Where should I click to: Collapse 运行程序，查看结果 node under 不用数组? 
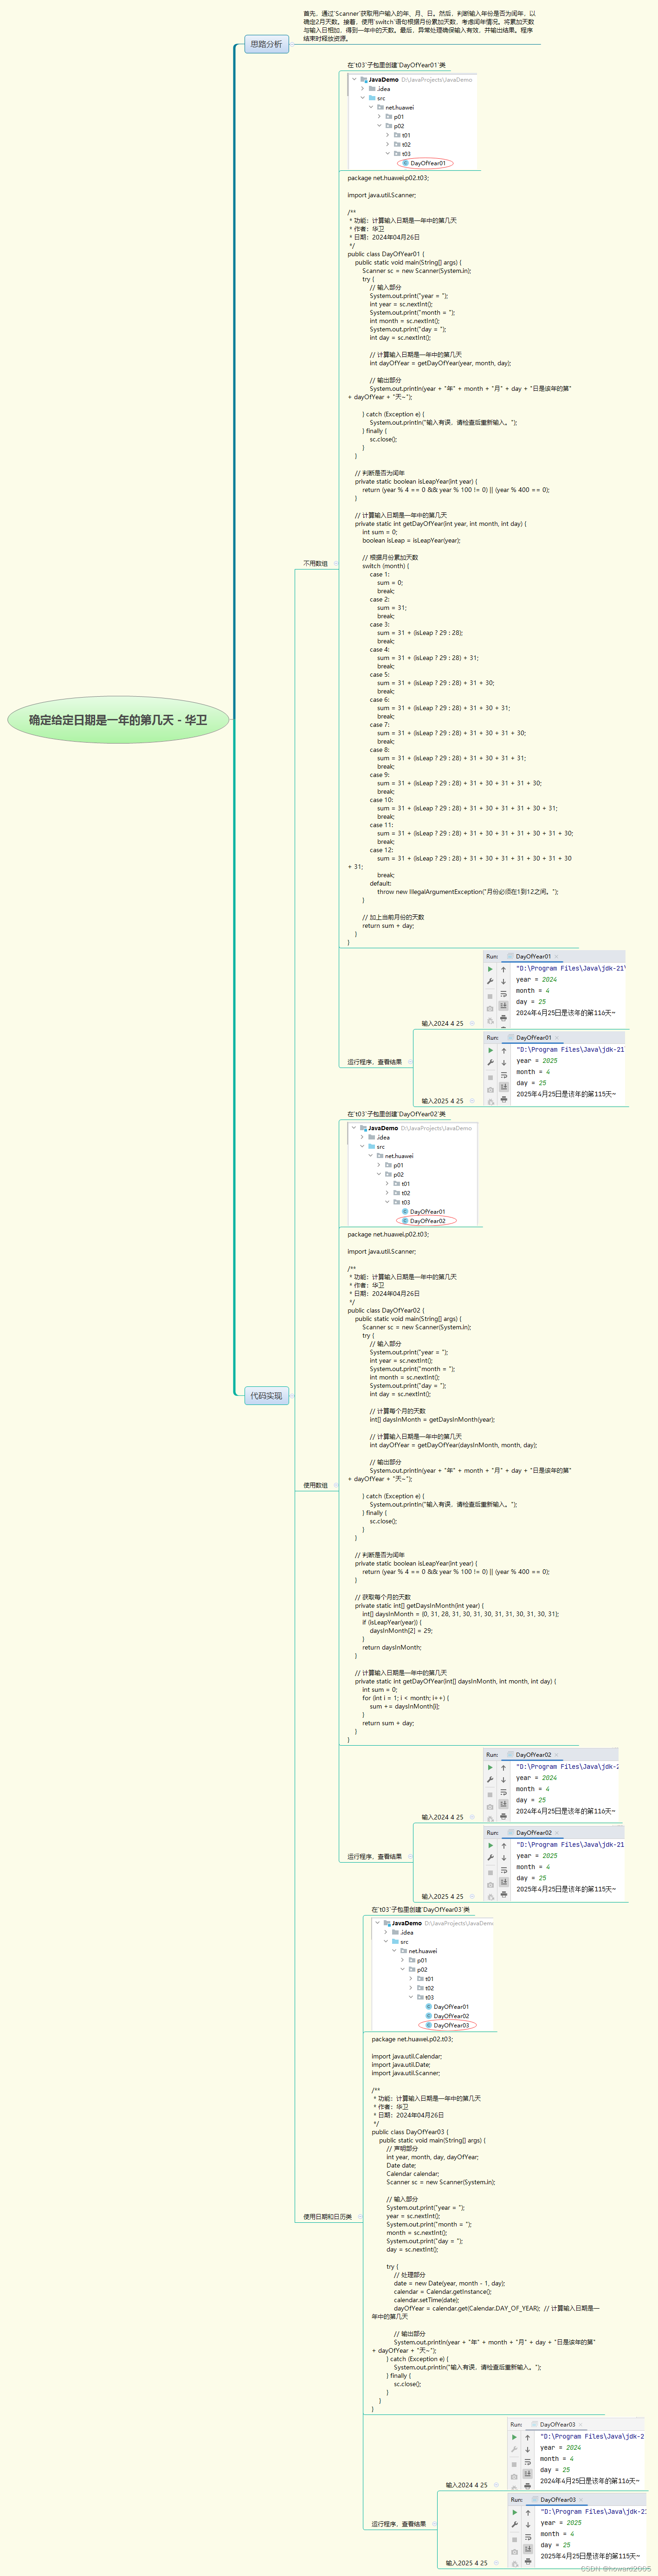pyautogui.click(x=410, y=1062)
